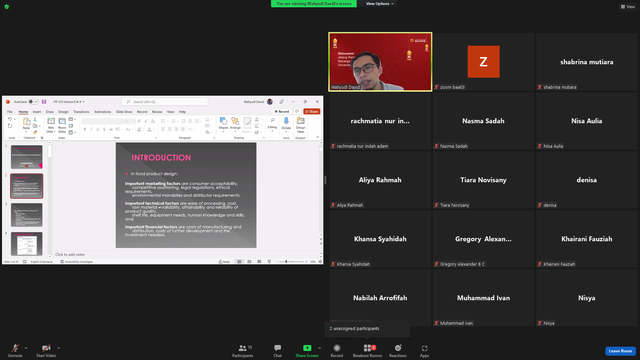The height and width of the screenshot is (360, 640).
Task: Click the green encryption shield icon
Action: tap(7, 7)
